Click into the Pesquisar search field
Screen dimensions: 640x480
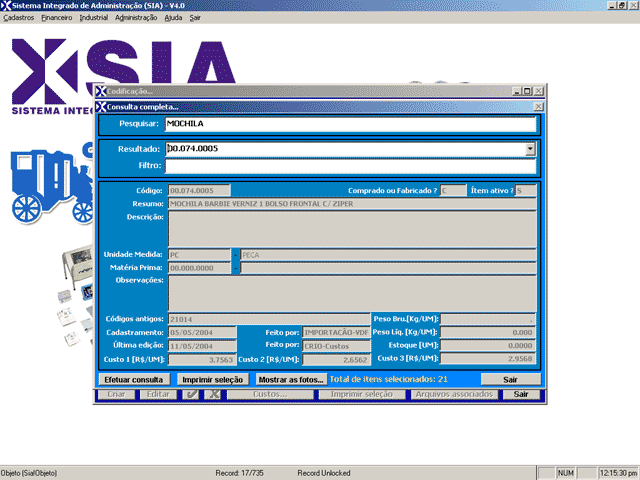click(x=337, y=124)
